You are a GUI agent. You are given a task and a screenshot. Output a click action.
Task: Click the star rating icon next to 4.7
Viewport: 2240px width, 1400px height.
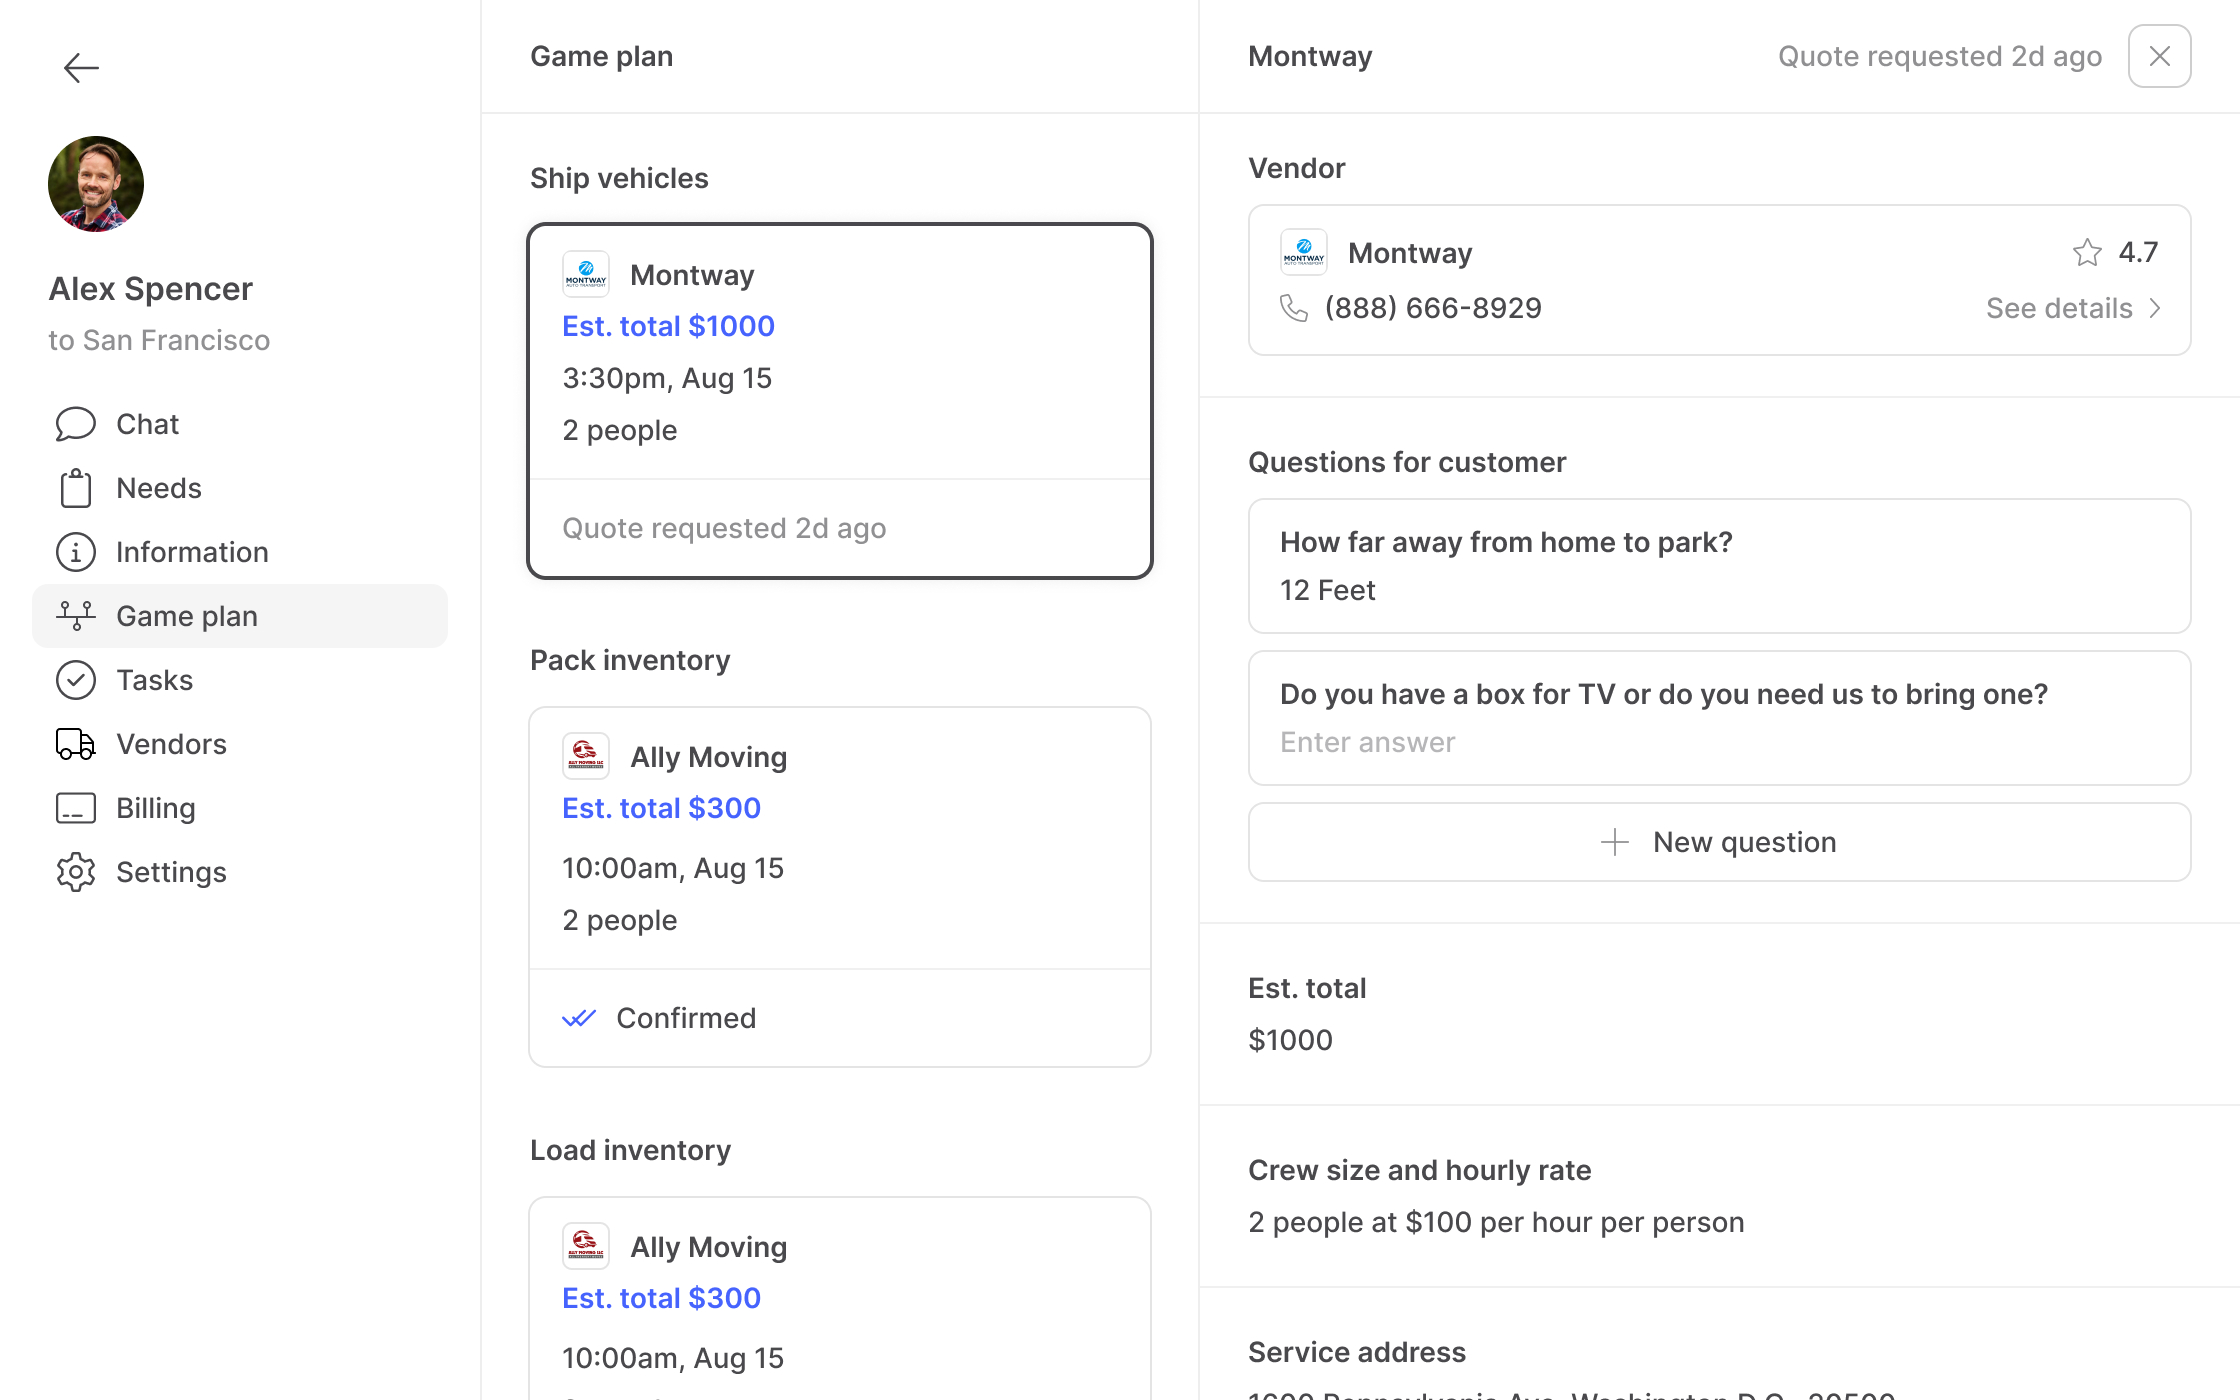pos(2087,252)
